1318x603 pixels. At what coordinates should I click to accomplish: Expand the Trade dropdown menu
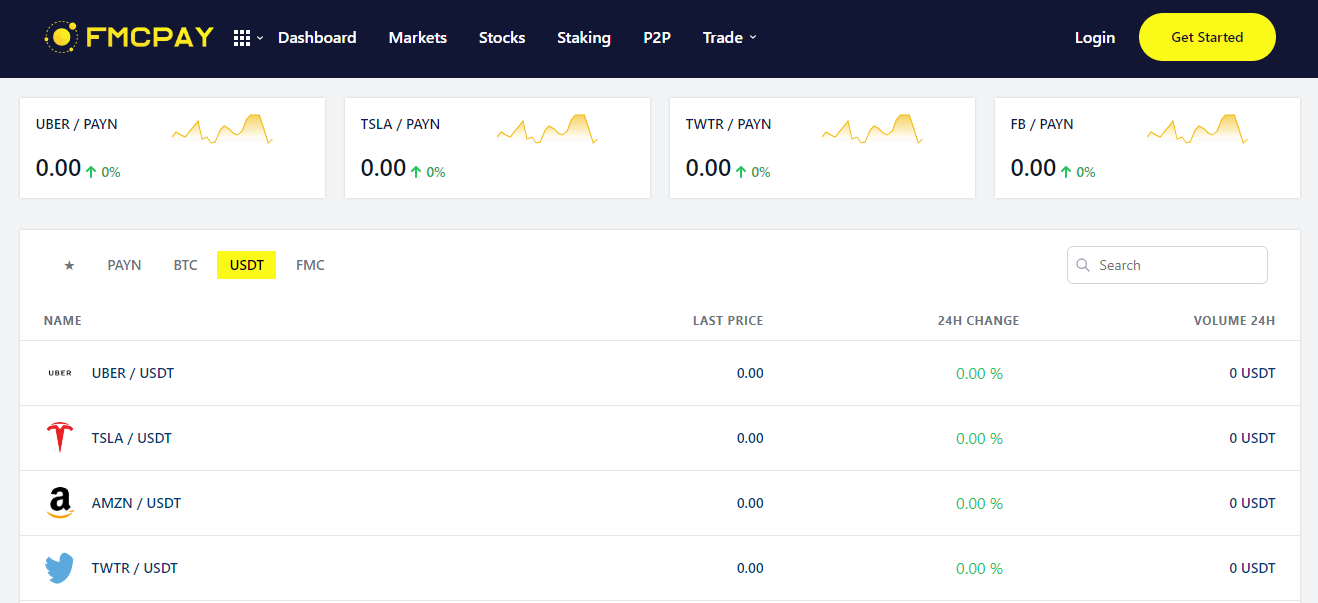[x=729, y=38]
